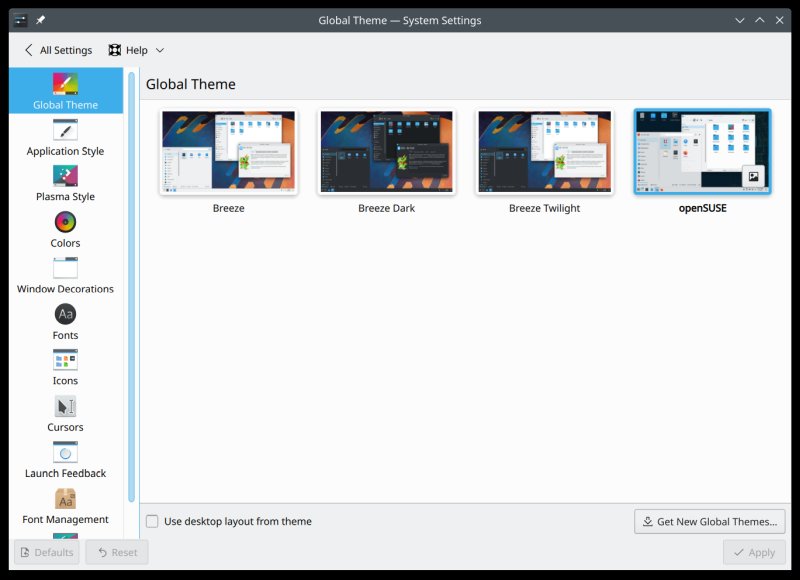Choose the Breeze Dark theme thumbnail
This screenshot has width=800, height=580.
(386, 152)
